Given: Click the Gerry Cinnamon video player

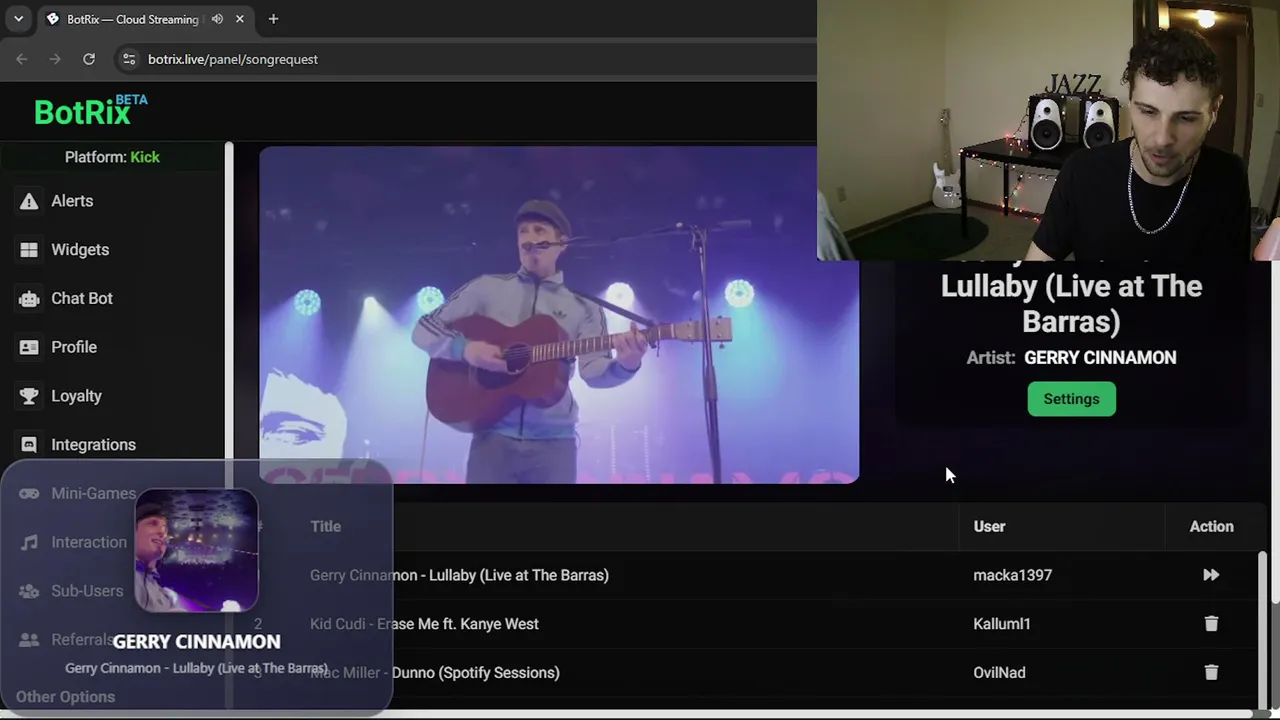Looking at the screenshot, I should click(558, 315).
